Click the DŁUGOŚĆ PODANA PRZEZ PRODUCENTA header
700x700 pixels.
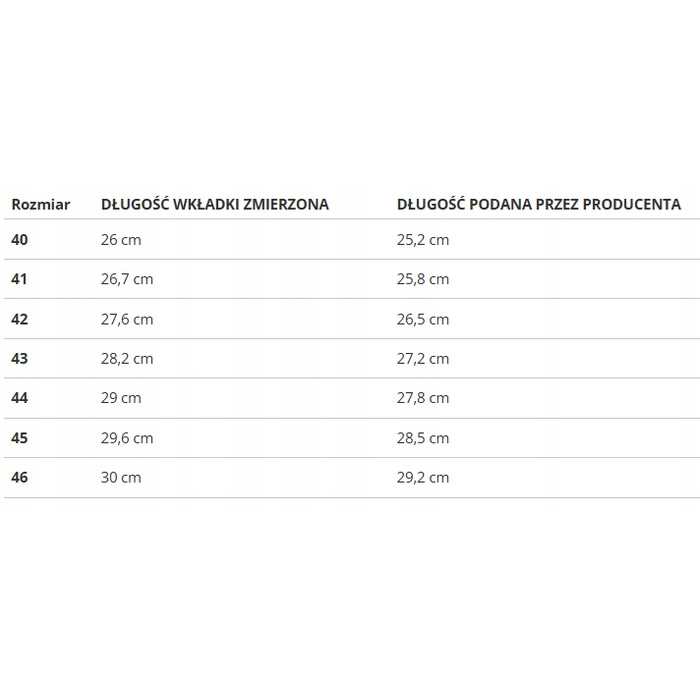(x=539, y=204)
